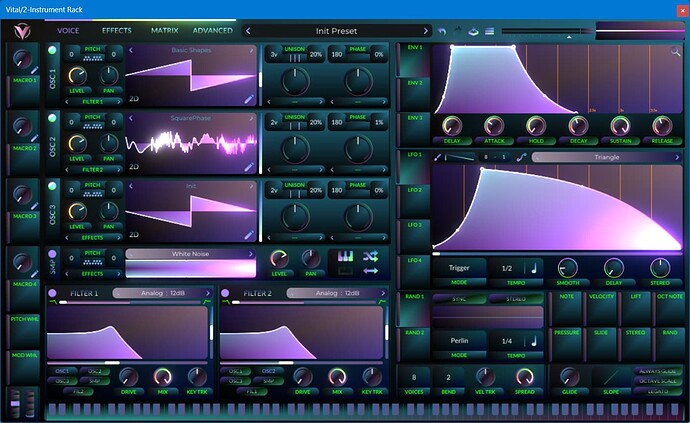Click the save preset icon

click(x=473, y=31)
